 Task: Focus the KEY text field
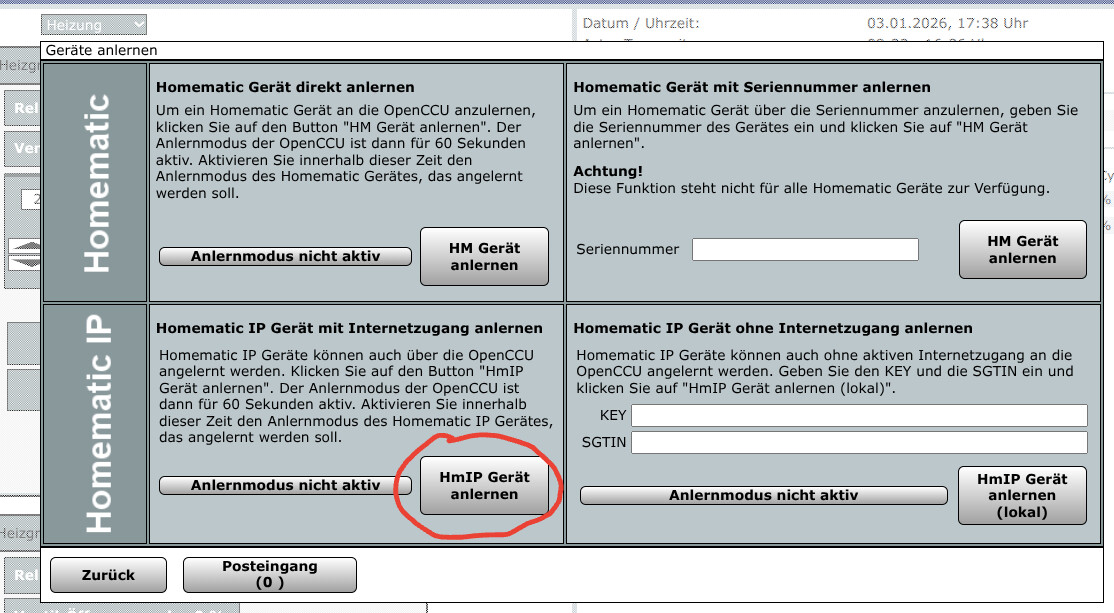click(x=858, y=415)
